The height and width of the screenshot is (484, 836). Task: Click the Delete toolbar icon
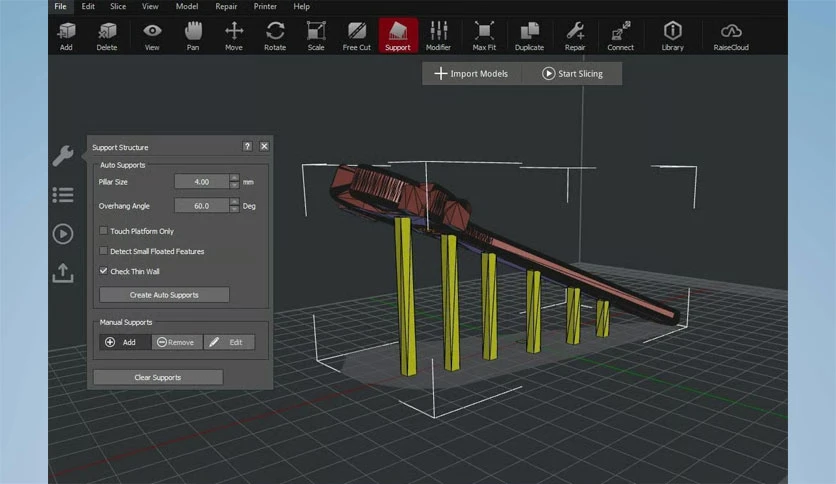pos(107,36)
